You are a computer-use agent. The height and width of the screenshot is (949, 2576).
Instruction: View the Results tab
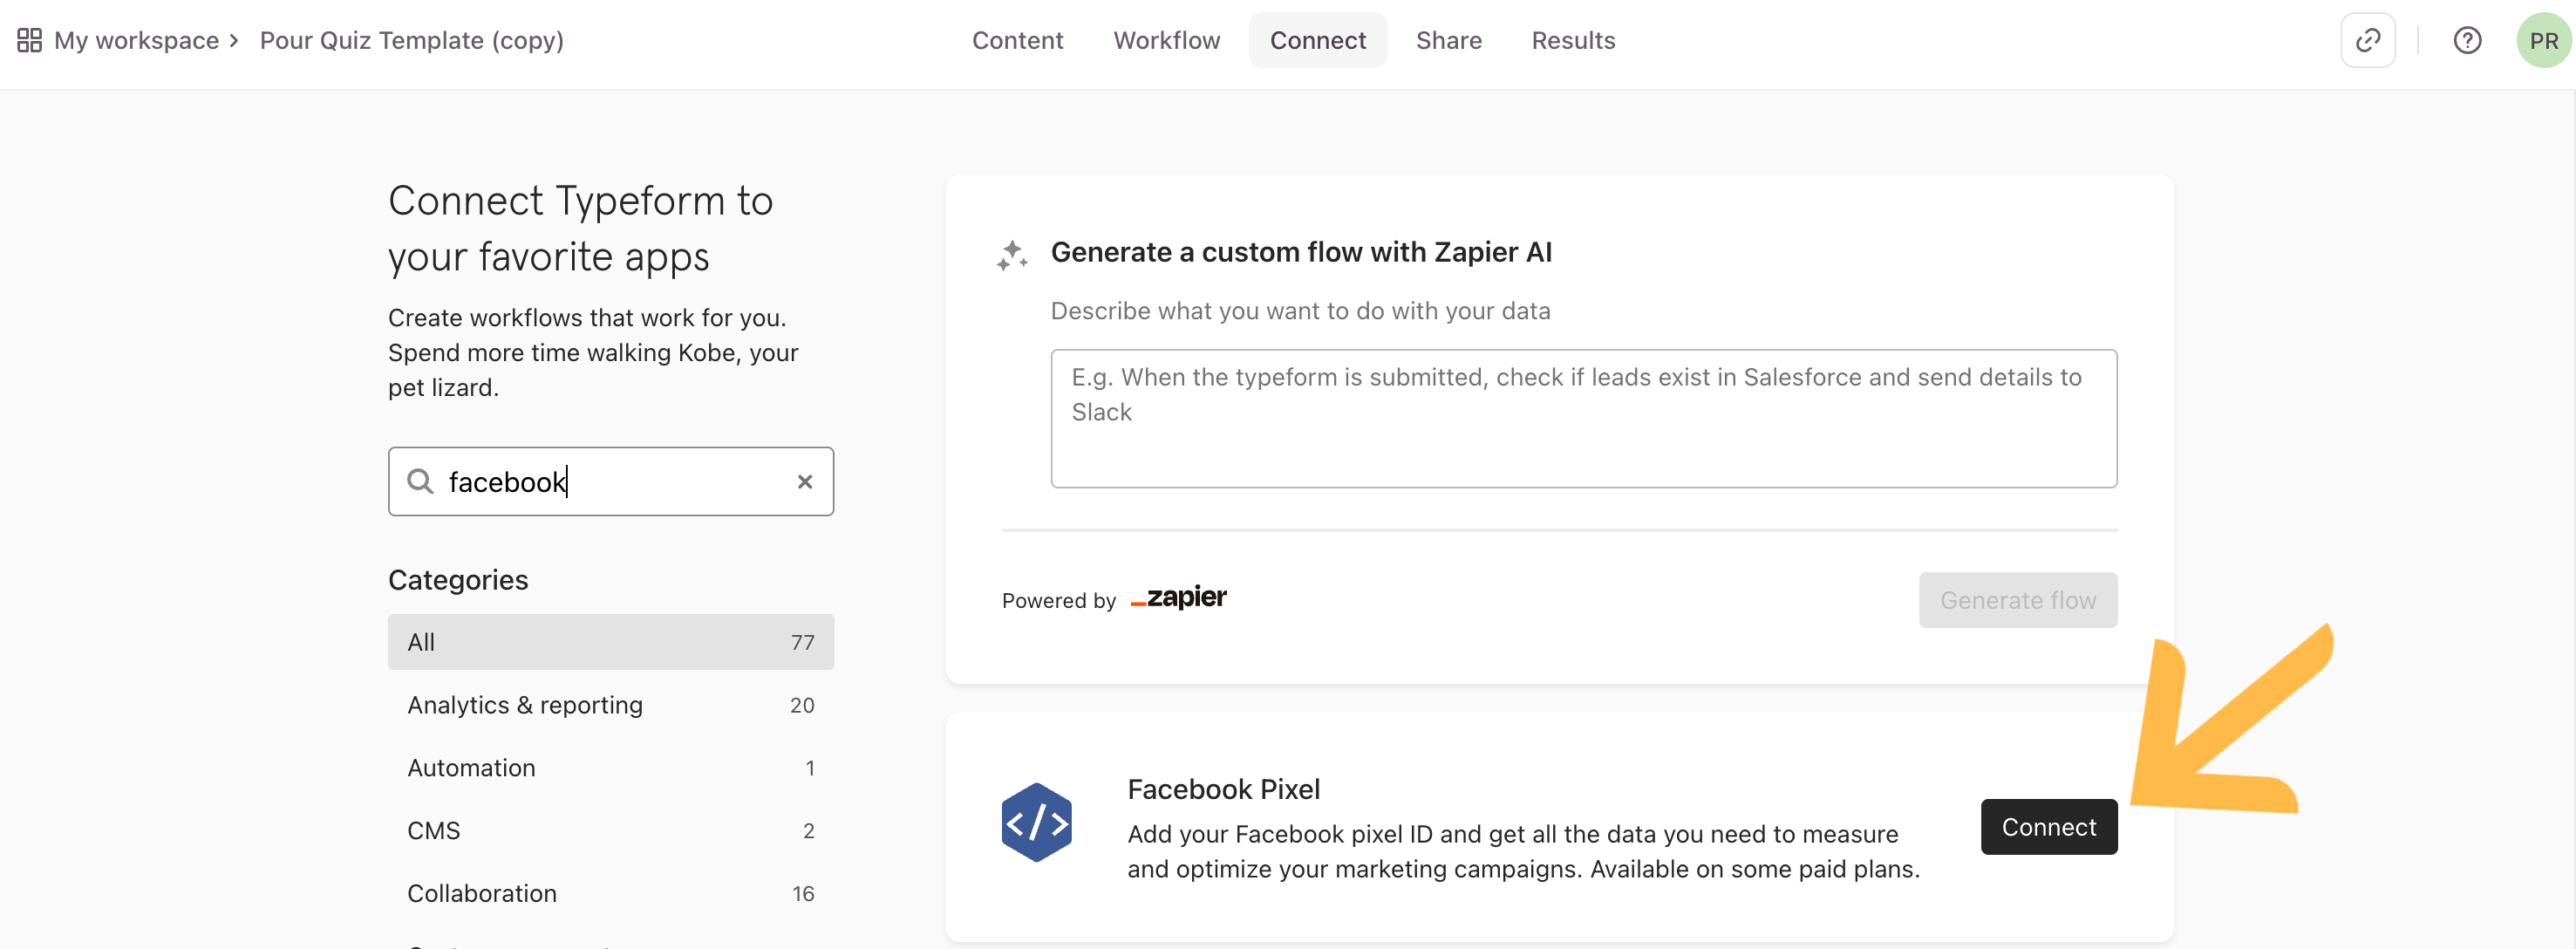[x=1573, y=40]
